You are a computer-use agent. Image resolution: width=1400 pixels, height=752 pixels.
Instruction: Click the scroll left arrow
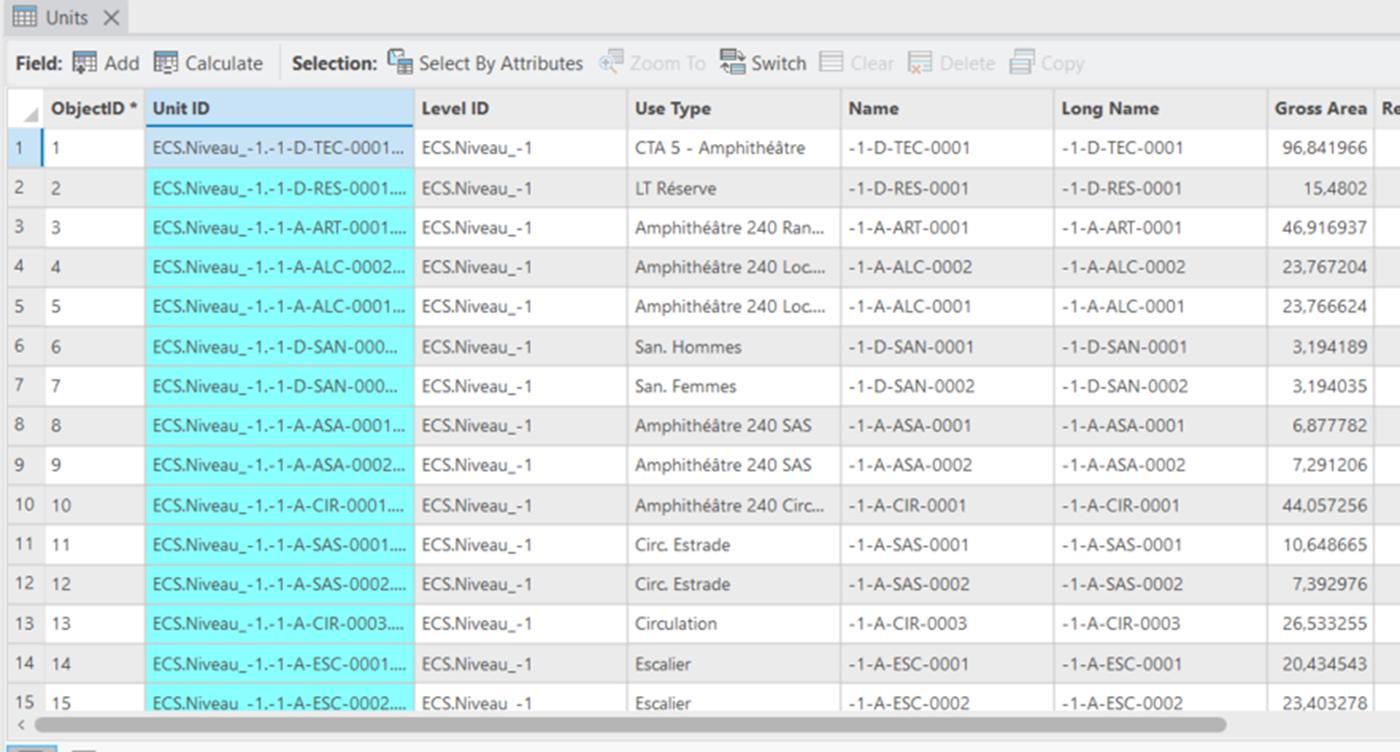click(22, 724)
